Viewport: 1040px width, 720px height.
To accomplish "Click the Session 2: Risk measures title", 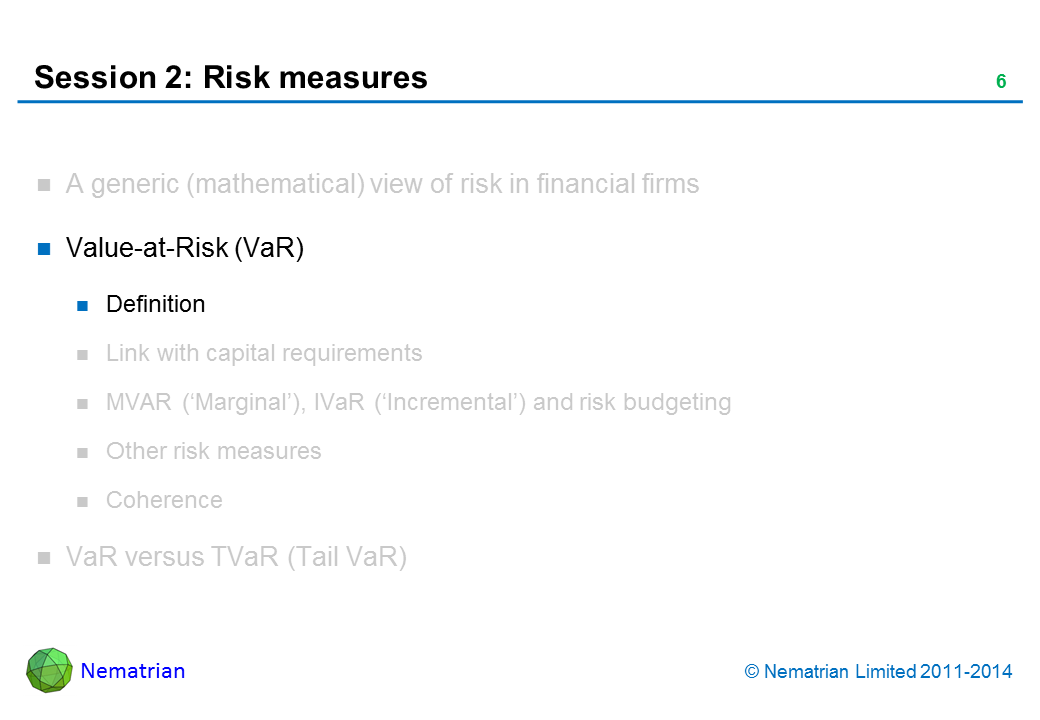I will coord(231,77).
